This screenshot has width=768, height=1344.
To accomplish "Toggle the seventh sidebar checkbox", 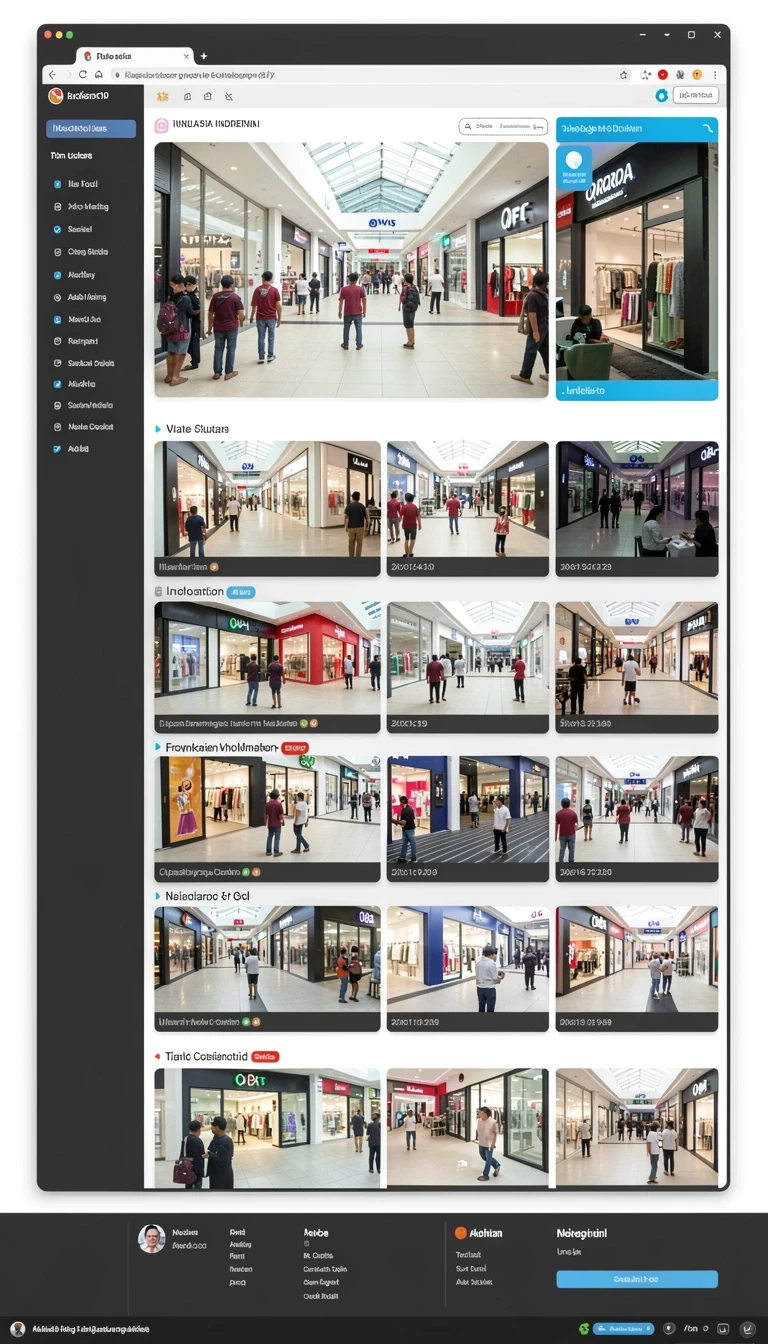I will (57, 320).
